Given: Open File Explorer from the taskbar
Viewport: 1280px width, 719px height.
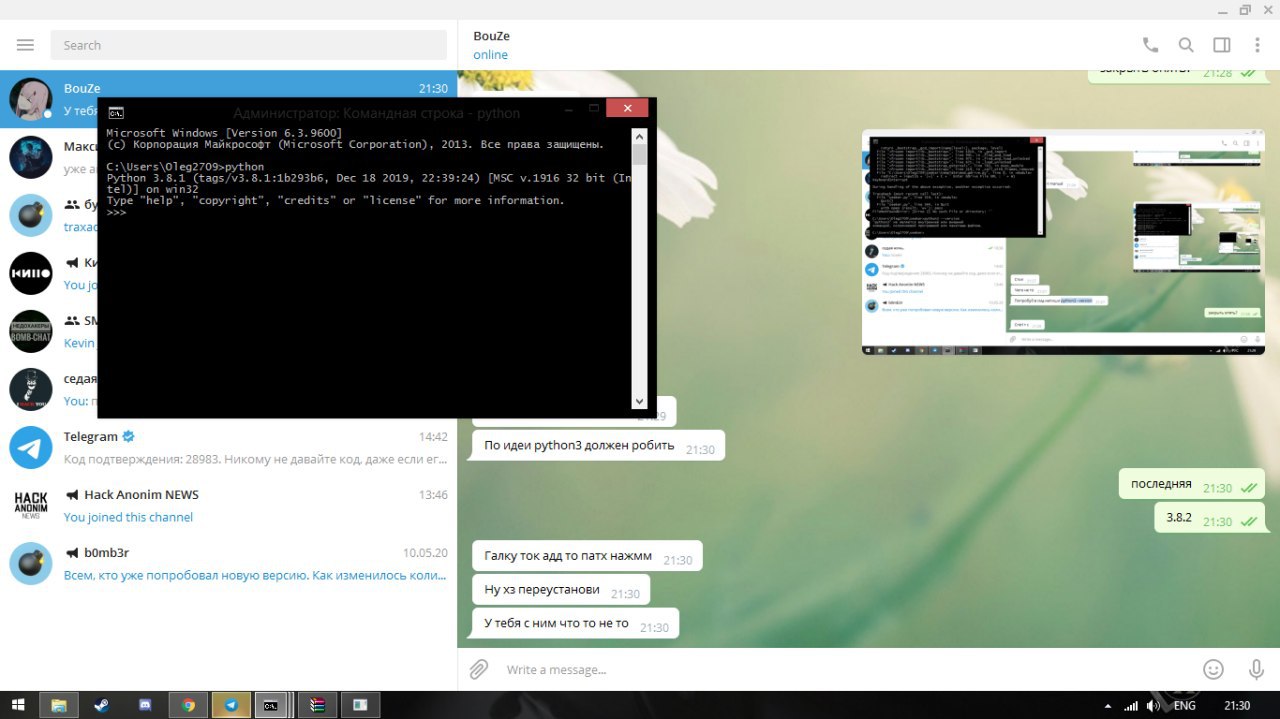Looking at the screenshot, I should (58, 705).
